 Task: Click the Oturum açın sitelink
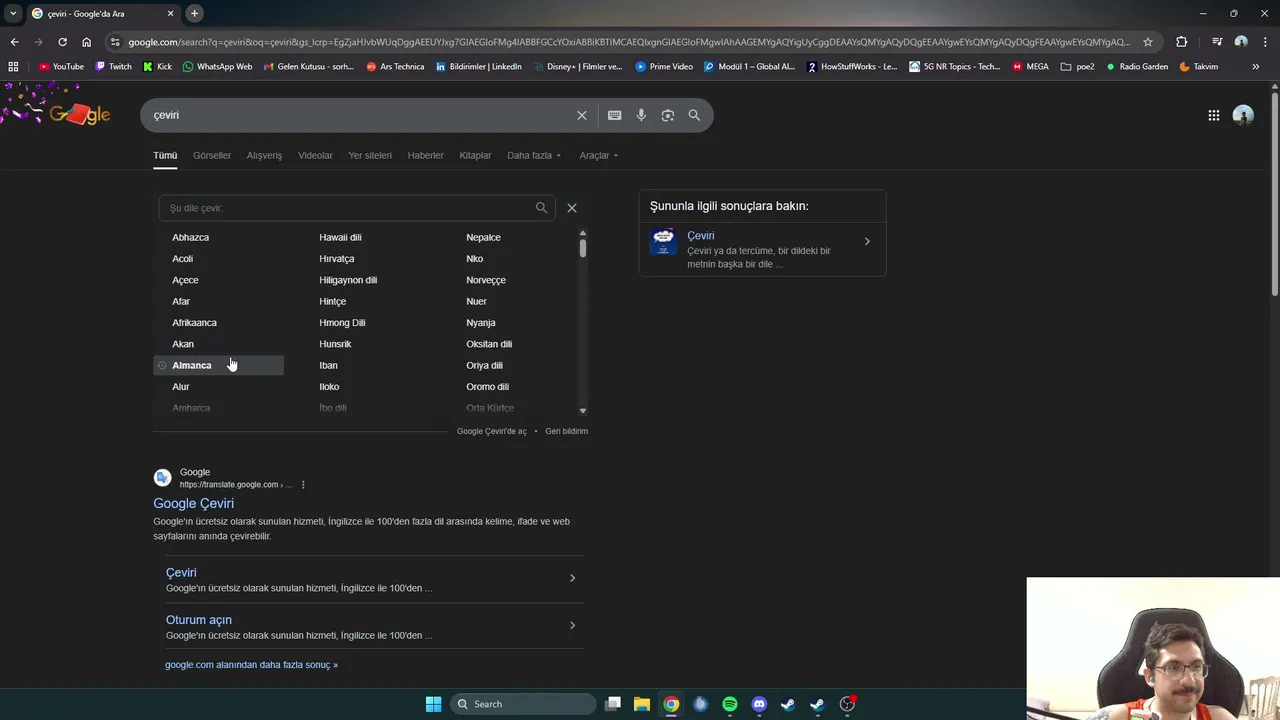pos(198,620)
